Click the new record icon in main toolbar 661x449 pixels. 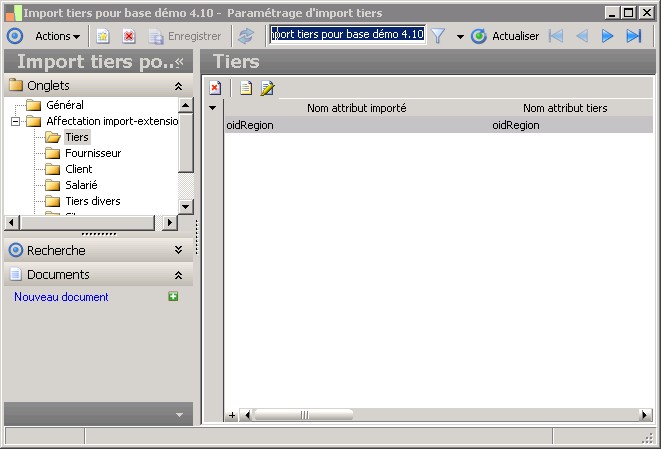pyautogui.click(x=103, y=36)
